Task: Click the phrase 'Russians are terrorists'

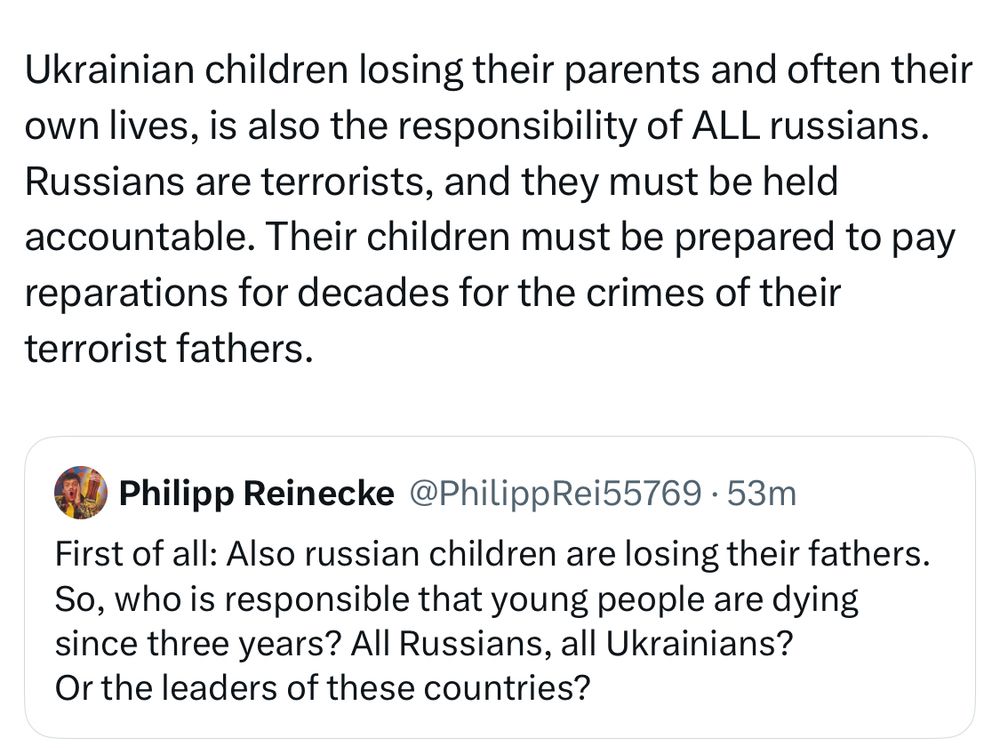Action: tap(224, 181)
